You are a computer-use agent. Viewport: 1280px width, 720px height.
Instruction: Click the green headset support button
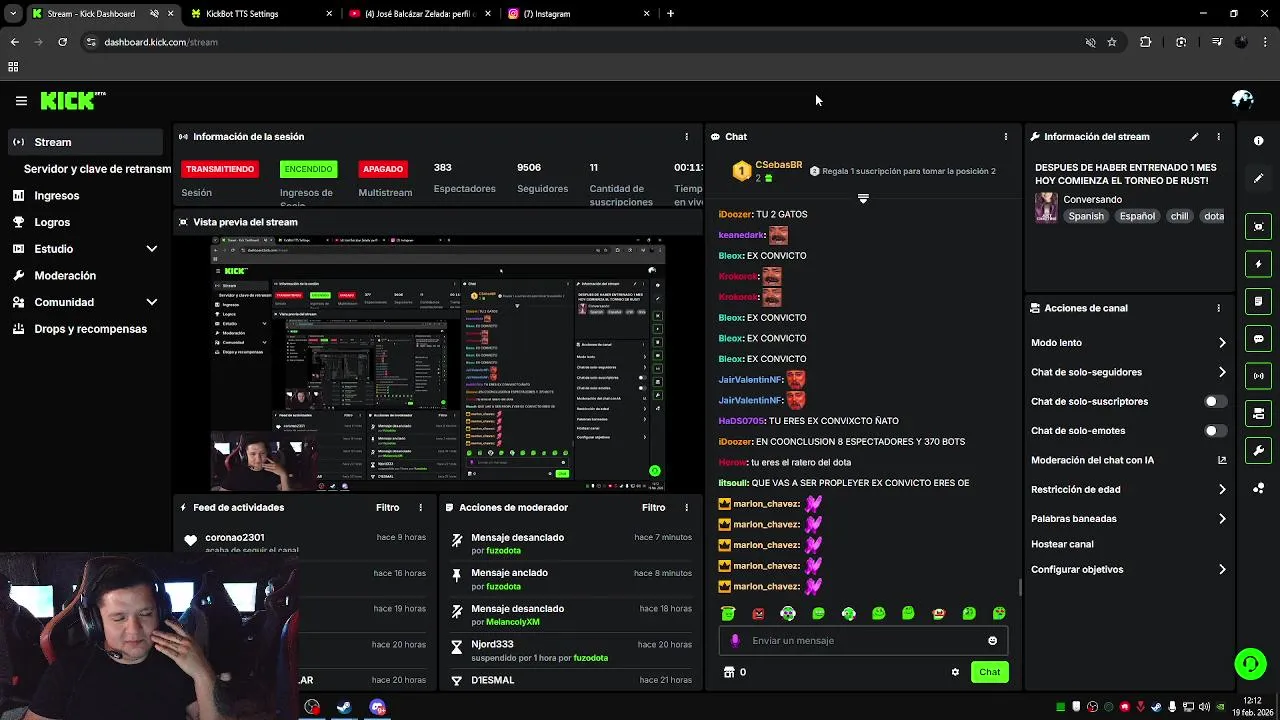(x=1249, y=663)
